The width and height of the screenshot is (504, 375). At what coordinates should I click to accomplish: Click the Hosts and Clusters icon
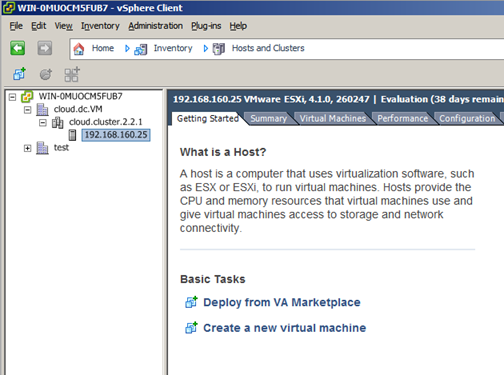219,49
